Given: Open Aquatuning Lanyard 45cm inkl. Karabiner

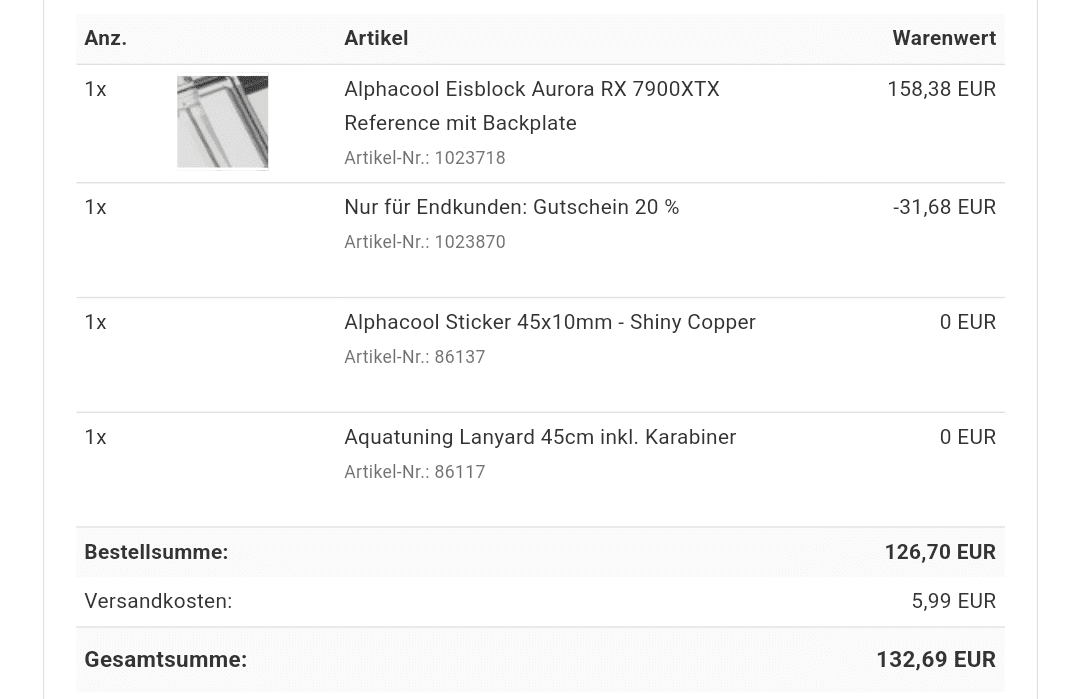Looking at the screenshot, I should coord(540,437).
